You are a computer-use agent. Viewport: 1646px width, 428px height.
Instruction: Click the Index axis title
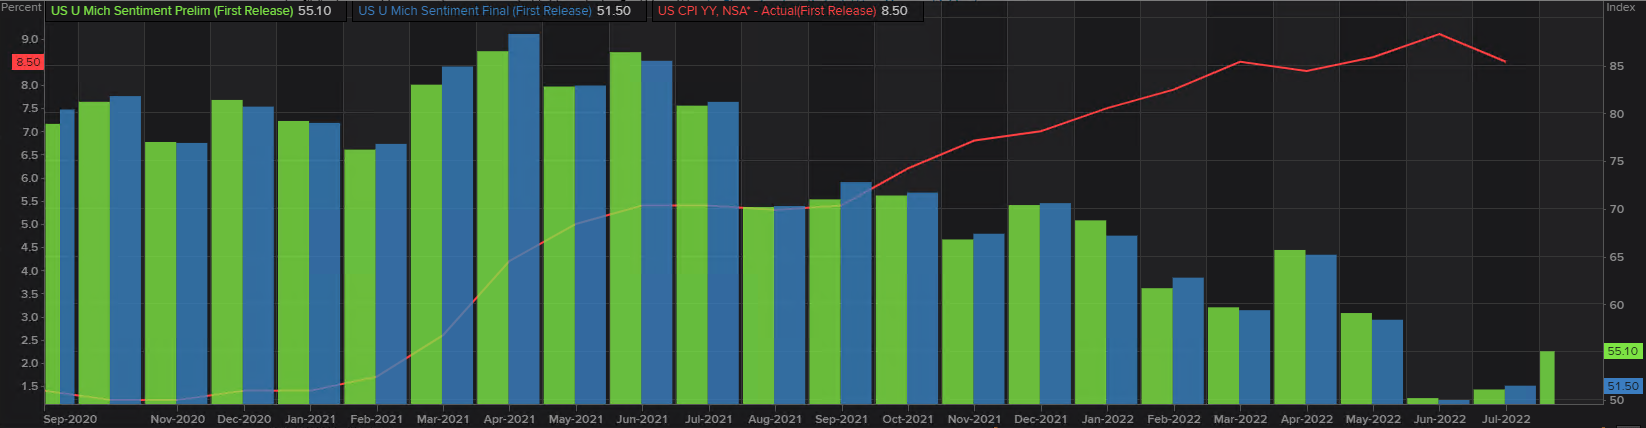point(1620,7)
